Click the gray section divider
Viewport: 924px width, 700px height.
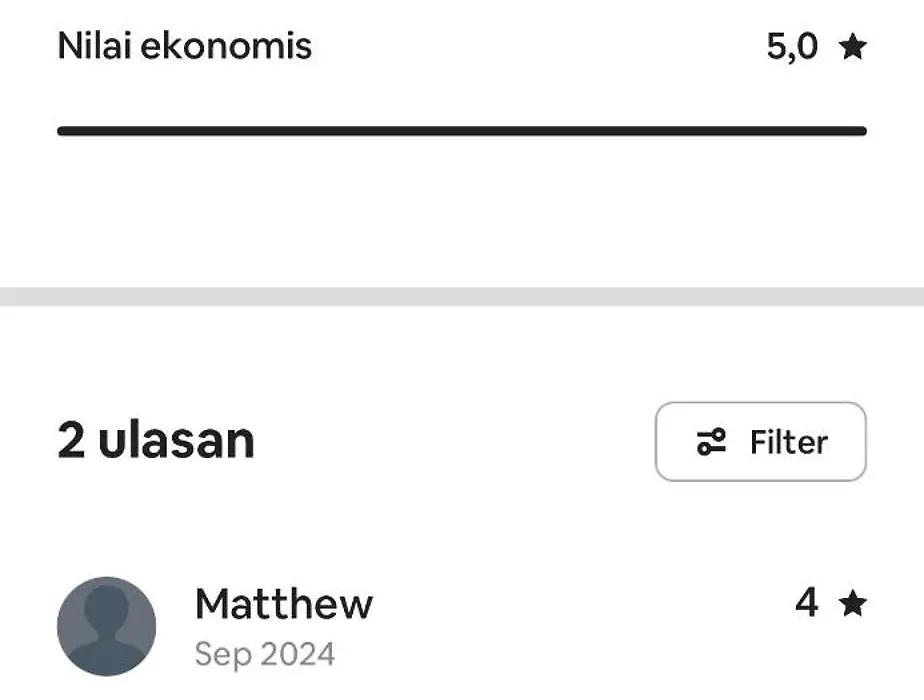coord(462,296)
